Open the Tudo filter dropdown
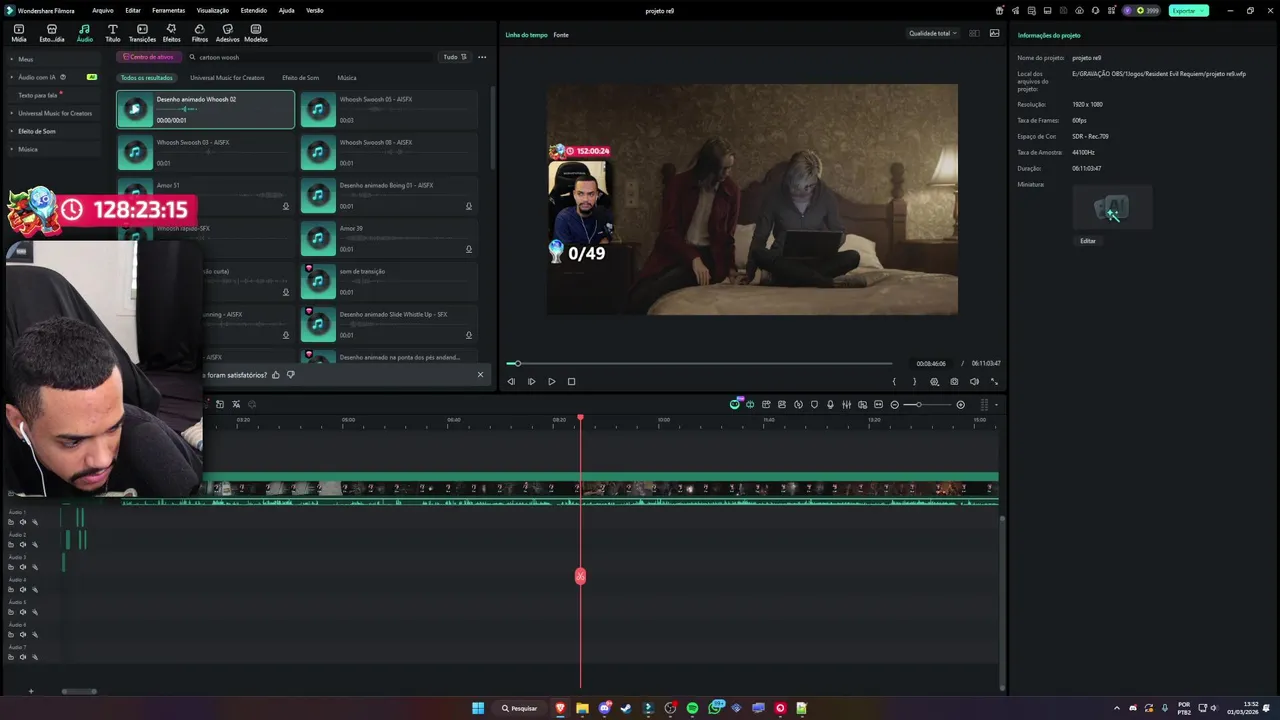The image size is (1280, 720). click(x=454, y=57)
